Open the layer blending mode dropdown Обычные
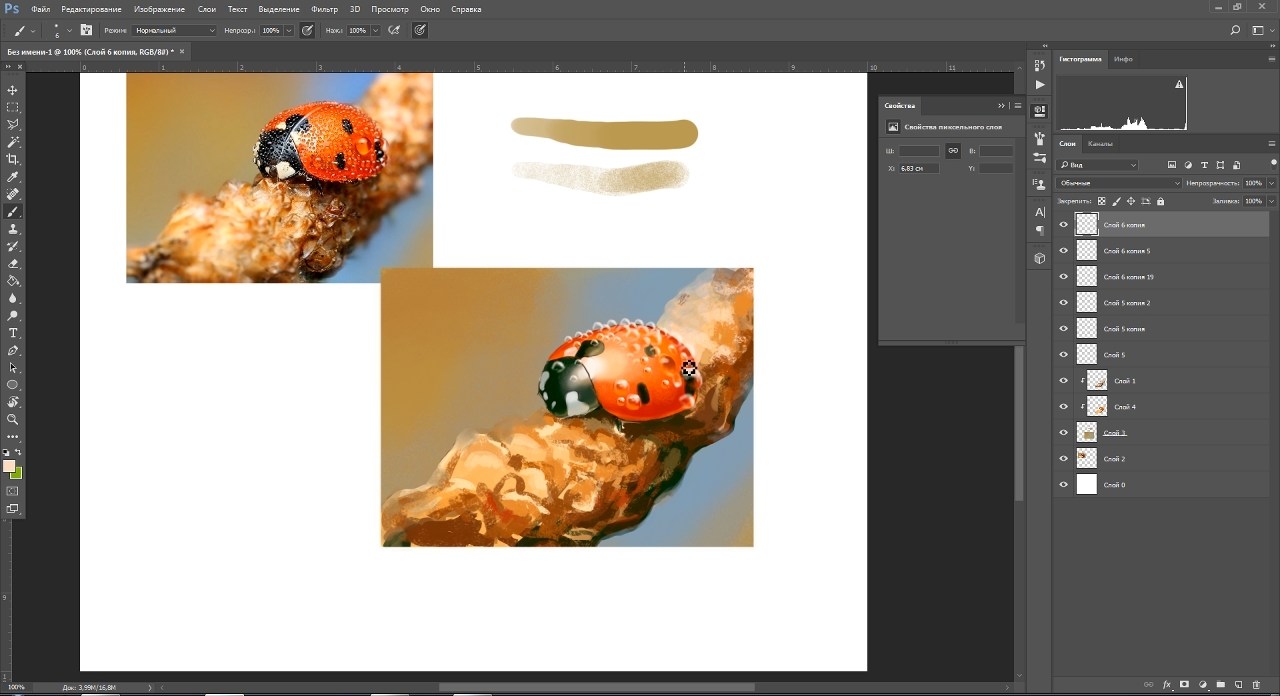Image resolution: width=1280 pixels, height=696 pixels. [1118, 183]
